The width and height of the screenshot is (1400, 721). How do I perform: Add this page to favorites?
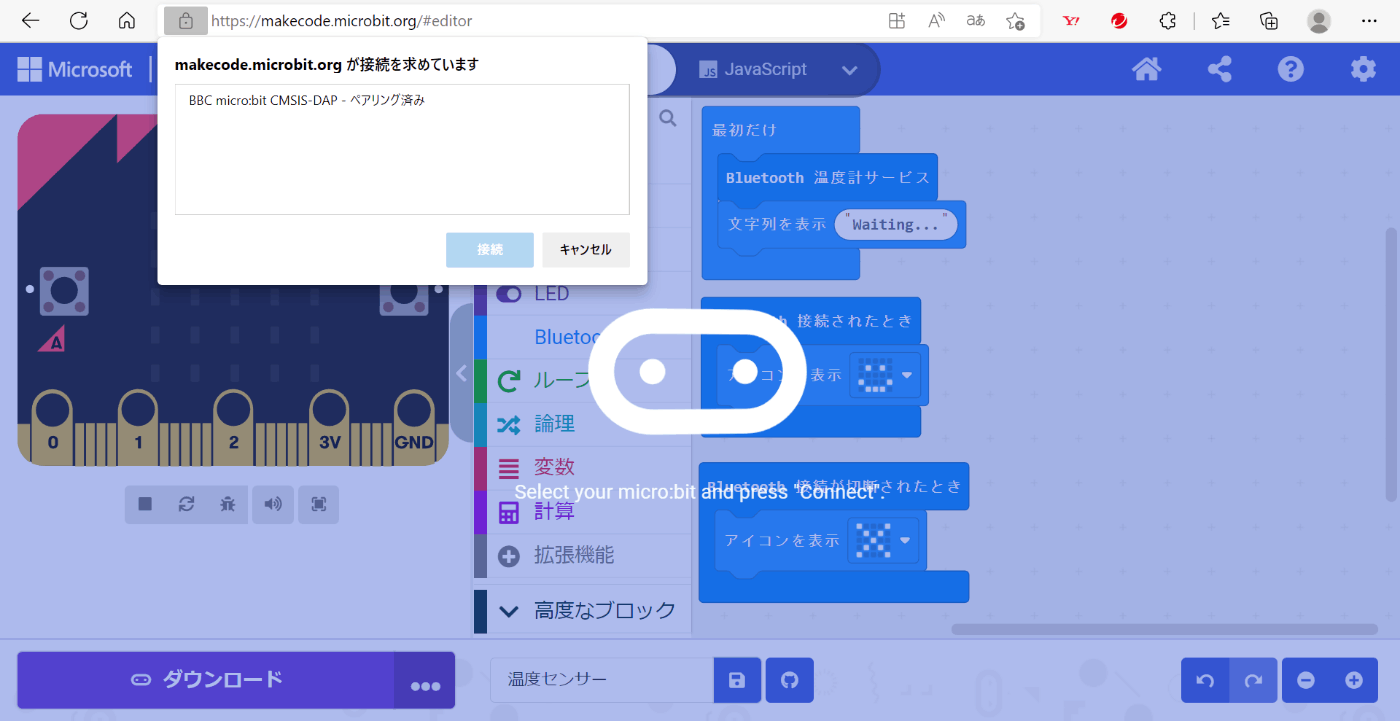(x=1015, y=20)
